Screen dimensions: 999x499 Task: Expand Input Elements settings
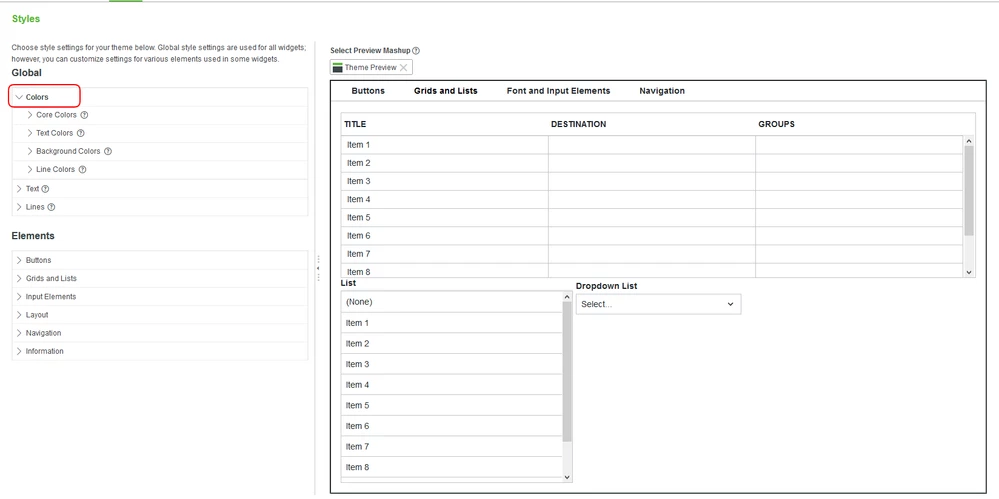pos(19,297)
